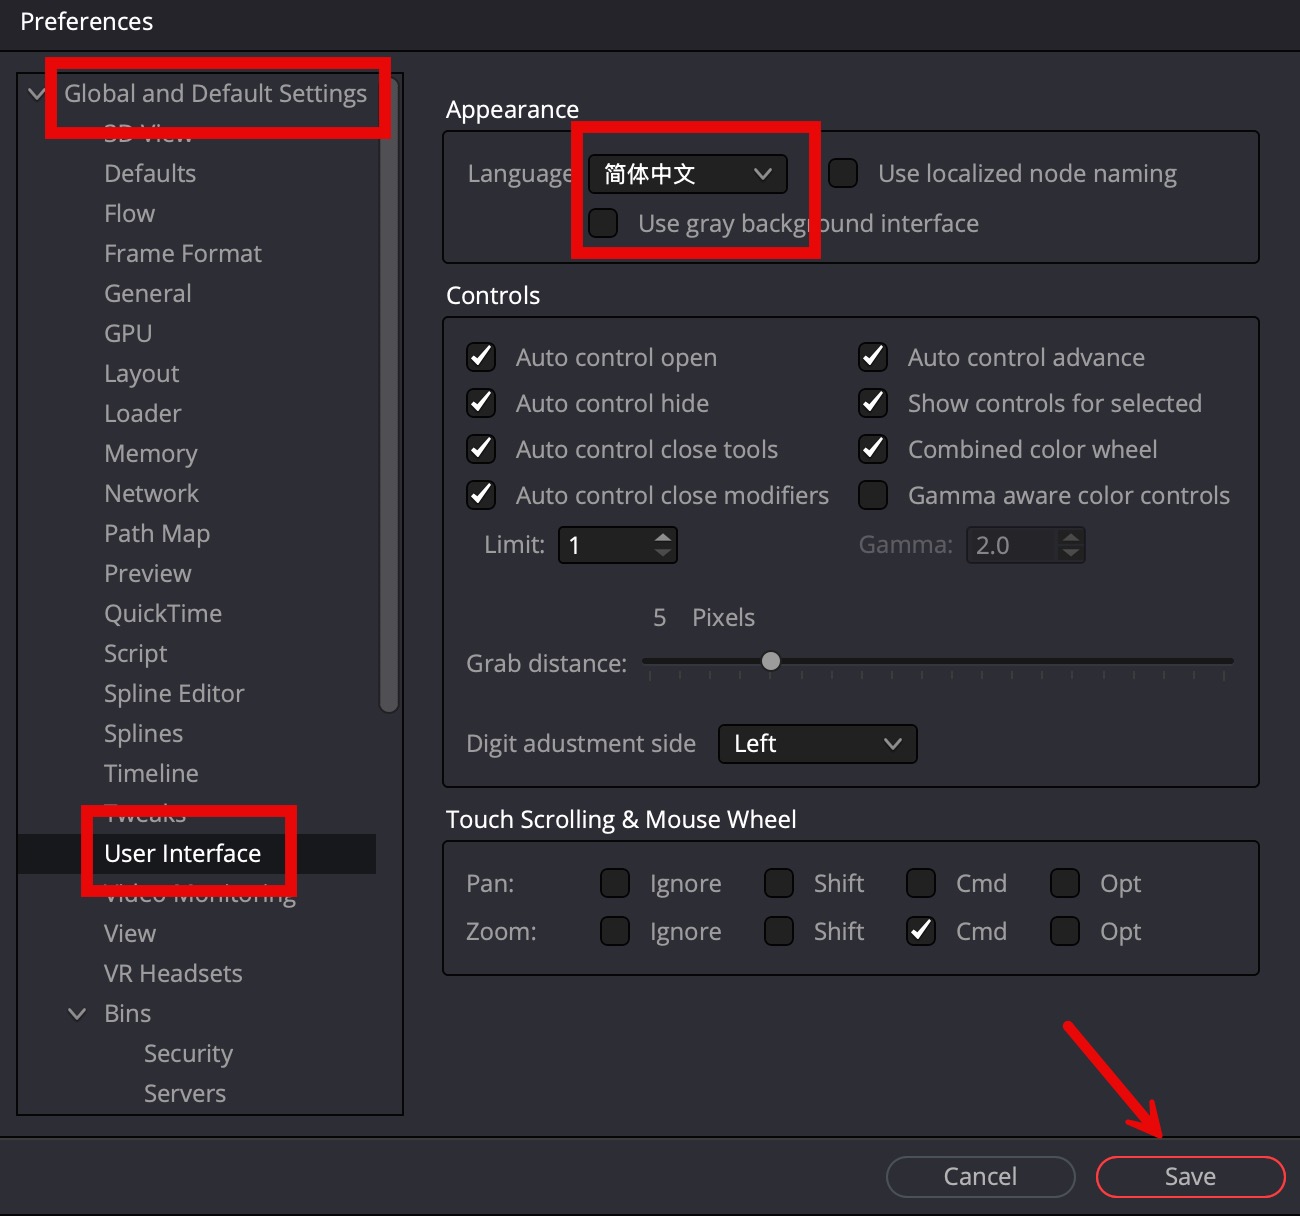Screen dimensions: 1300x1216
Task: Click the Grab distance slider handle
Action: pyautogui.click(x=770, y=661)
